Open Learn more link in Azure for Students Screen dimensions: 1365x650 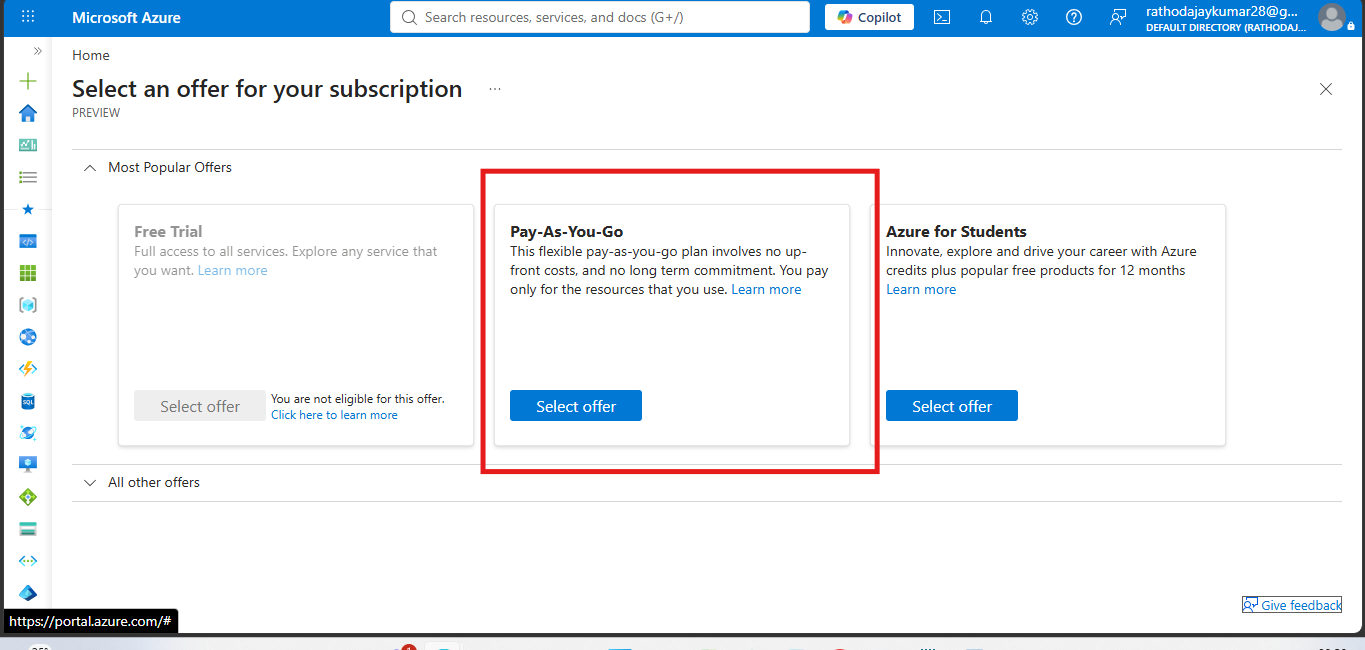921,289
